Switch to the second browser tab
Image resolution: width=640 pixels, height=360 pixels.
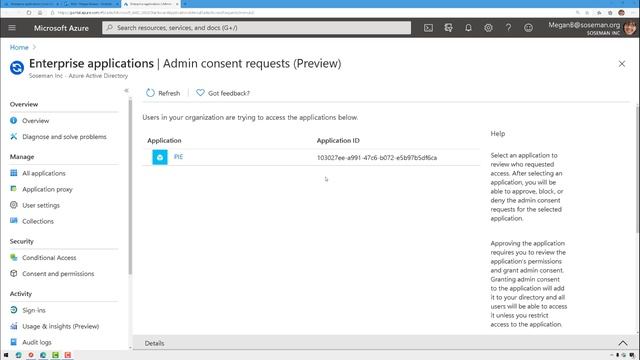click(x=91, y=4)
